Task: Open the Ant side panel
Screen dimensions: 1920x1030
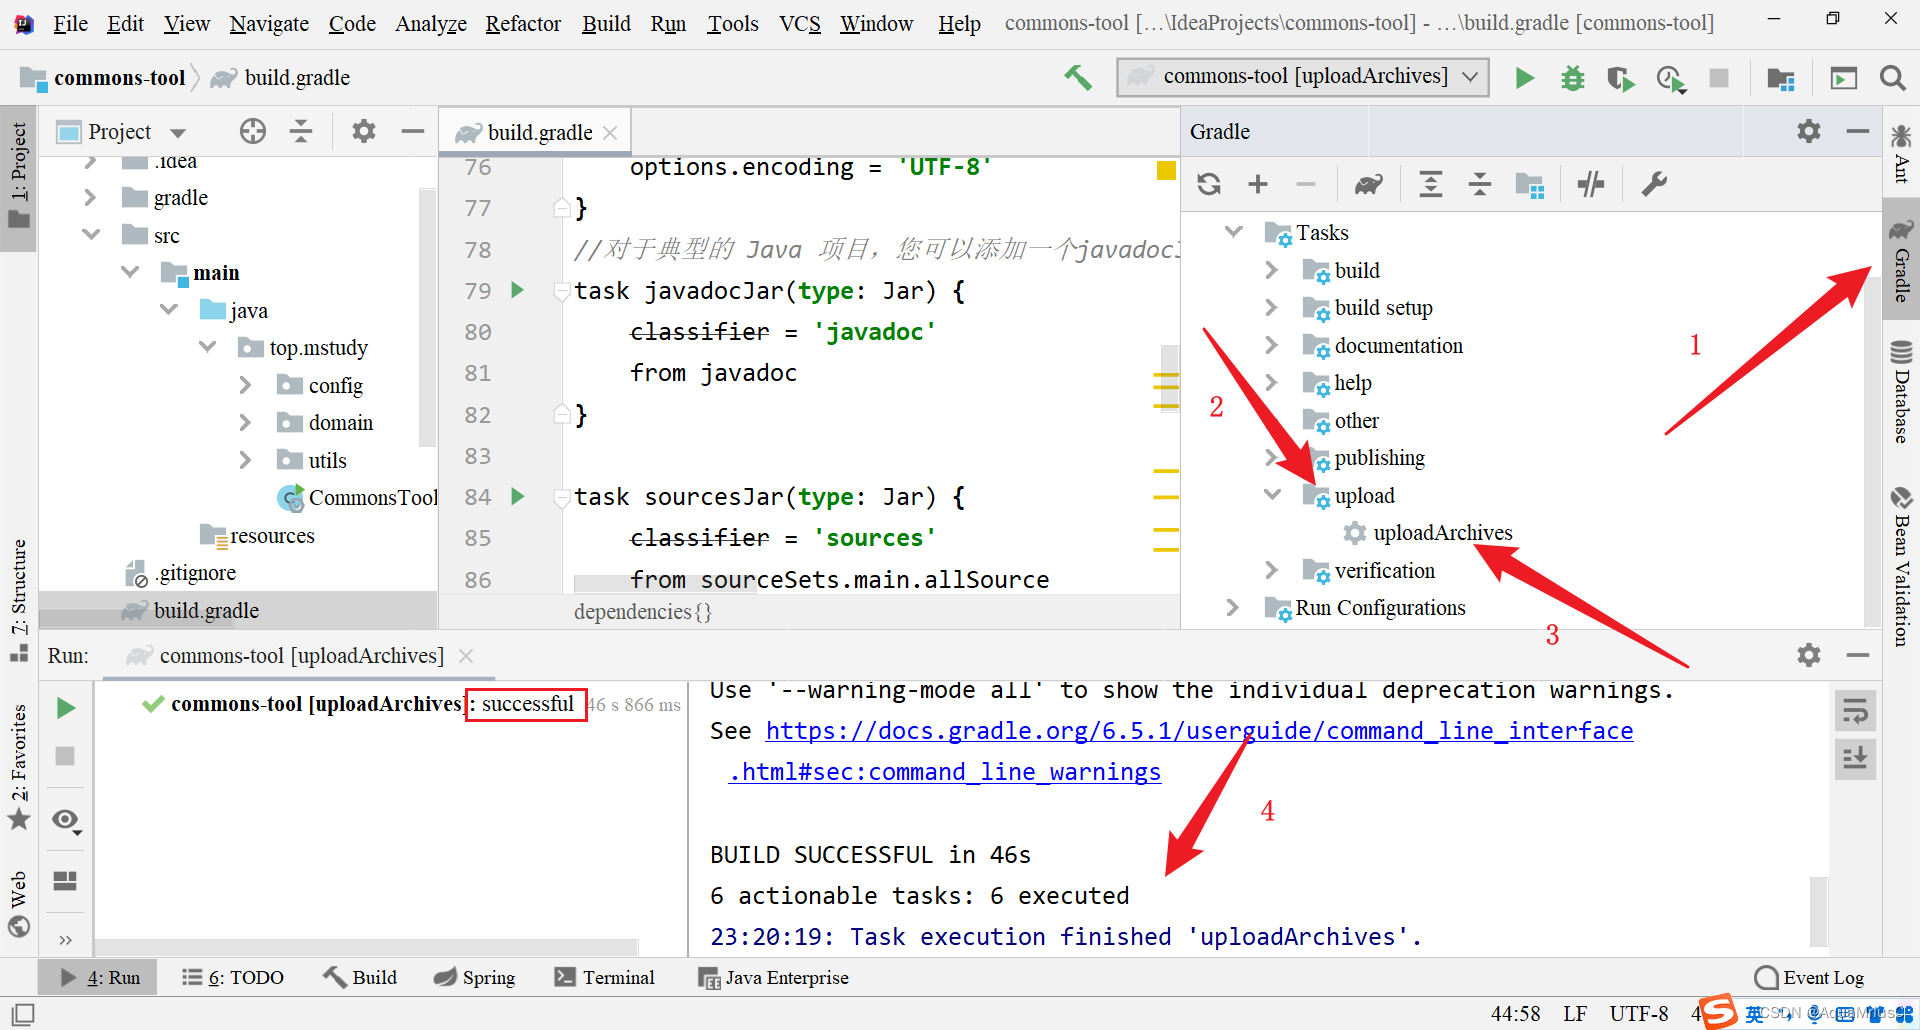Action: click(1901, 152)
